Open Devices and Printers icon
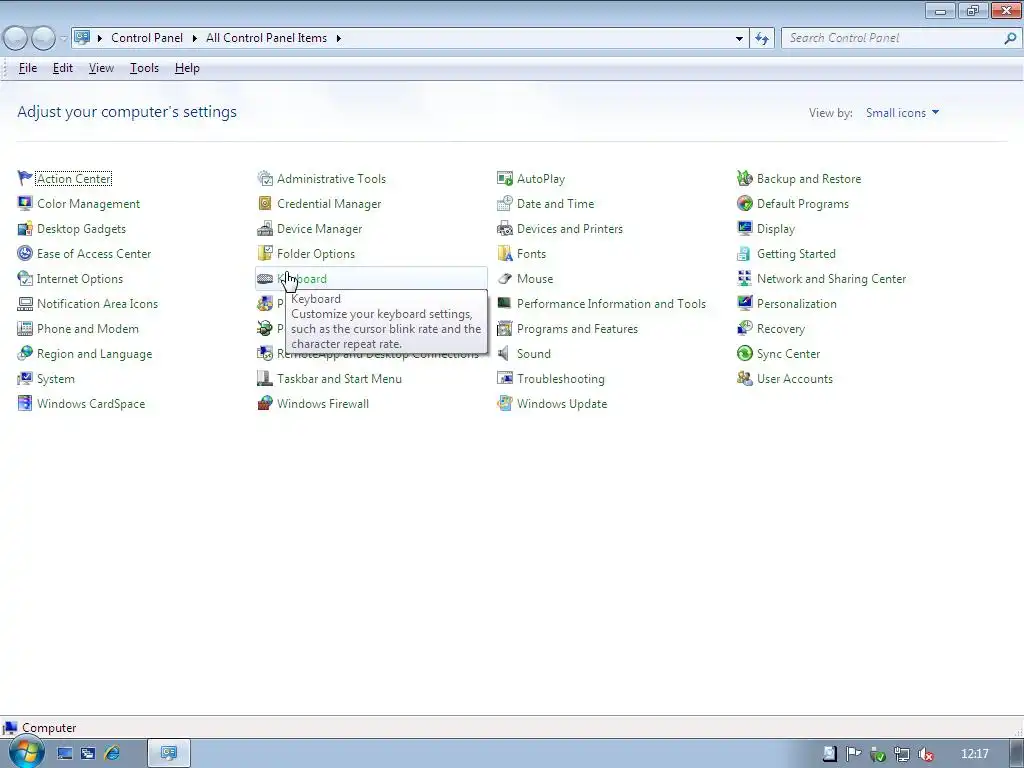This screenshot has height=768, width=1024. [x=505, y=229]
